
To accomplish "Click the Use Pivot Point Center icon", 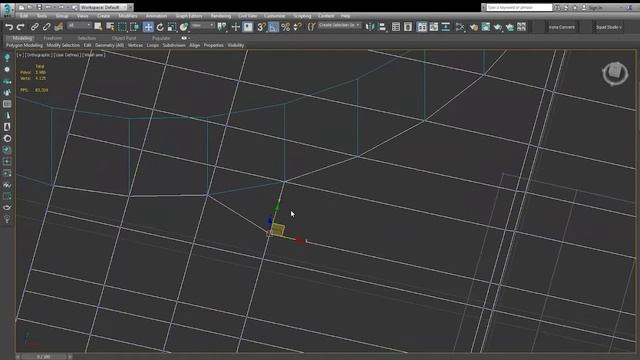I will pyautogui.click(x=222, y=27).
